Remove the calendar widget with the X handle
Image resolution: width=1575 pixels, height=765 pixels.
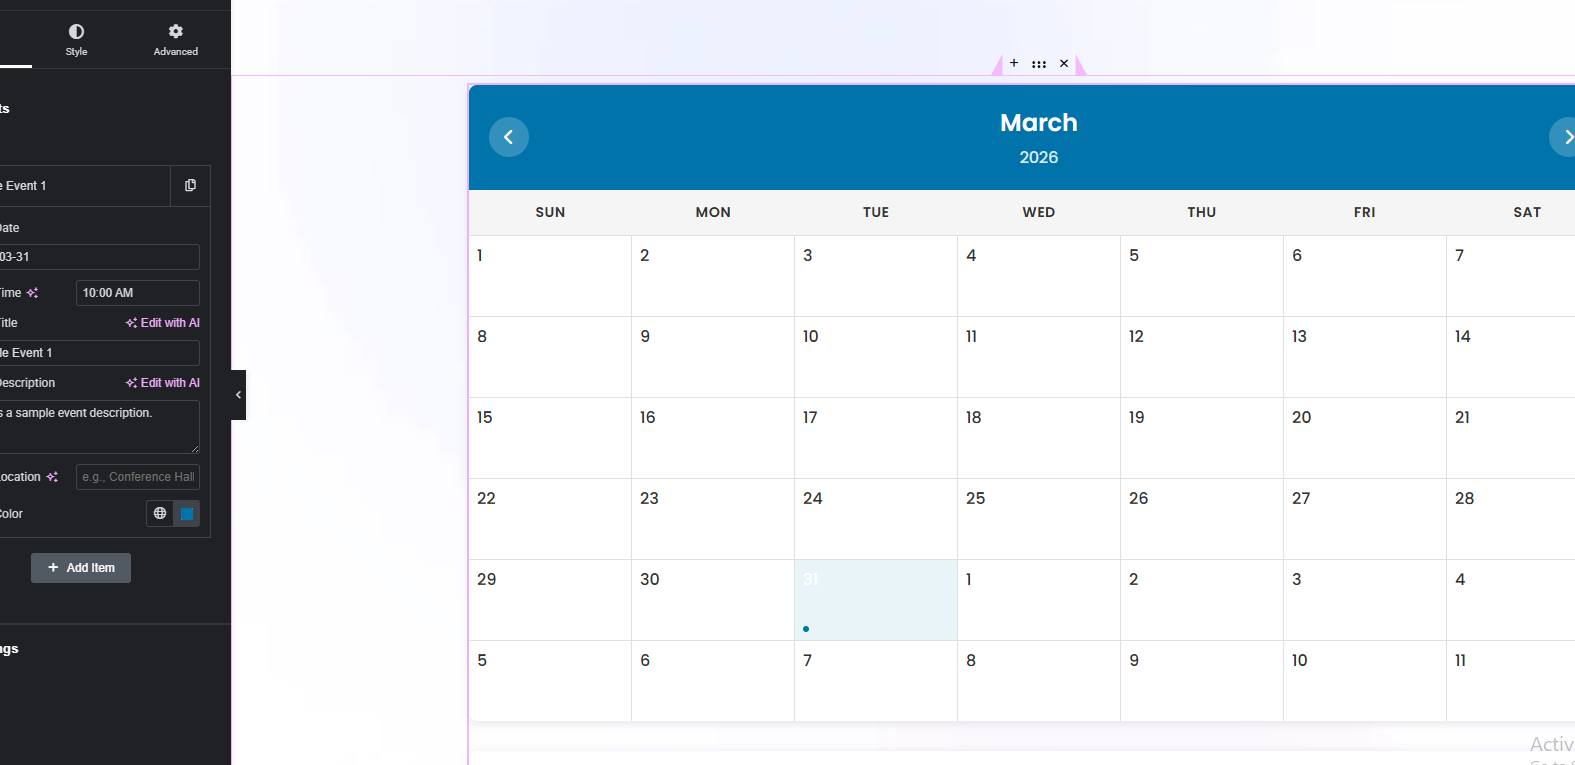pyautogui.click(x=1064, y=63)
